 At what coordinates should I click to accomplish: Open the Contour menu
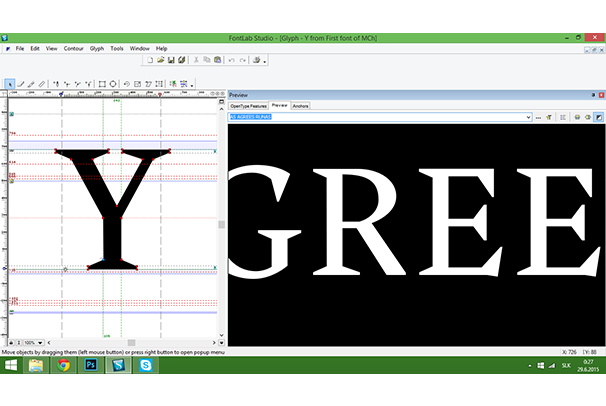click(73, 48)
